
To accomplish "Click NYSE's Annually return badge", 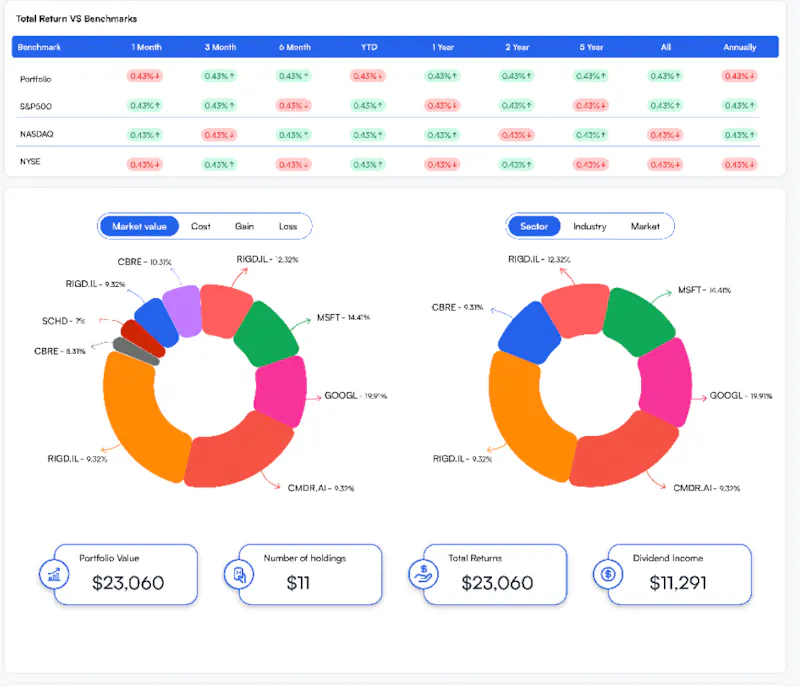I will [740, 165].
